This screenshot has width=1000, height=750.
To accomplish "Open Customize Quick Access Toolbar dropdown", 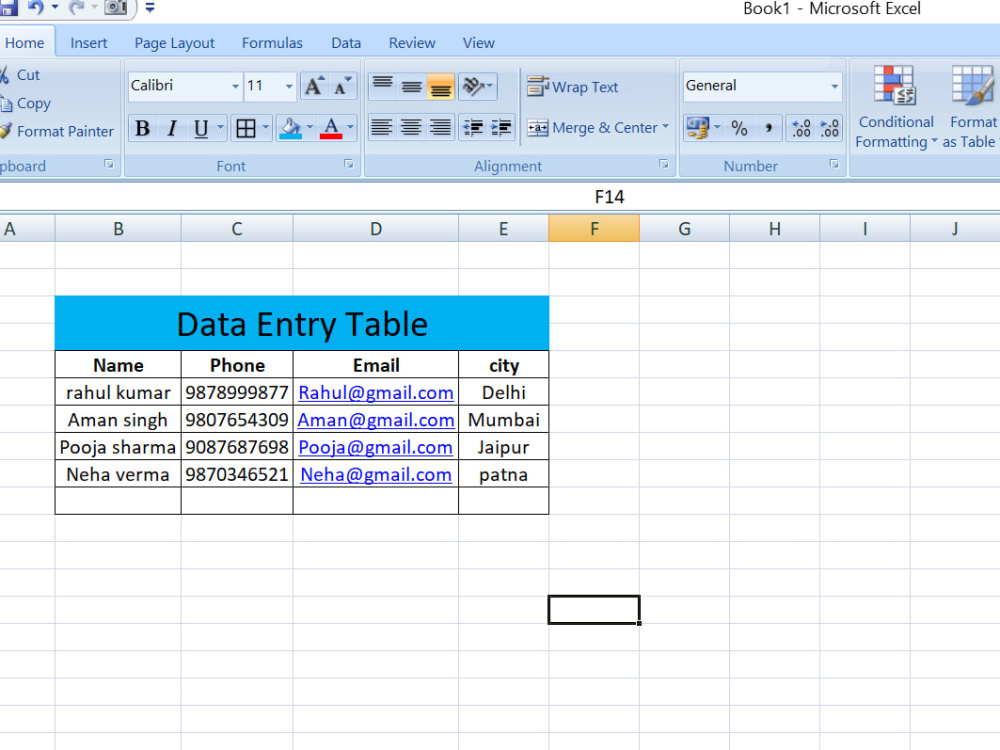I will pos(150,8).
